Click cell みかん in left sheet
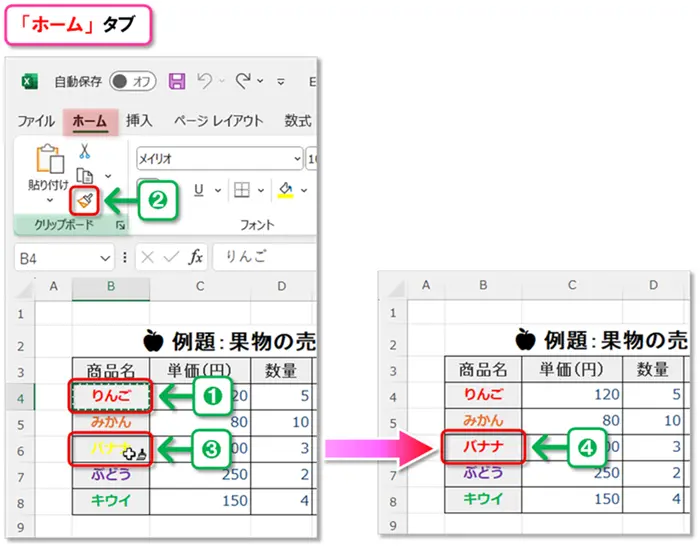Image resolution: width=700 pixels, height=547 pixels. (x=111, y=423)
